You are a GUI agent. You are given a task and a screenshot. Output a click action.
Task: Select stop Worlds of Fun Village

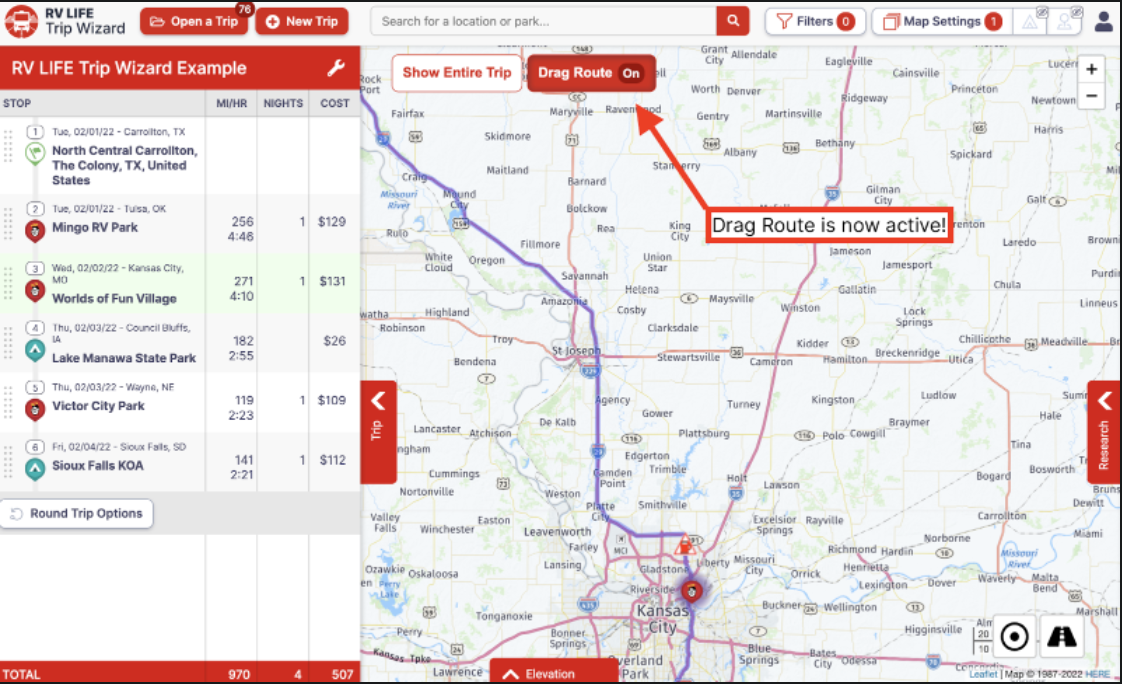(x=114, y=298)
